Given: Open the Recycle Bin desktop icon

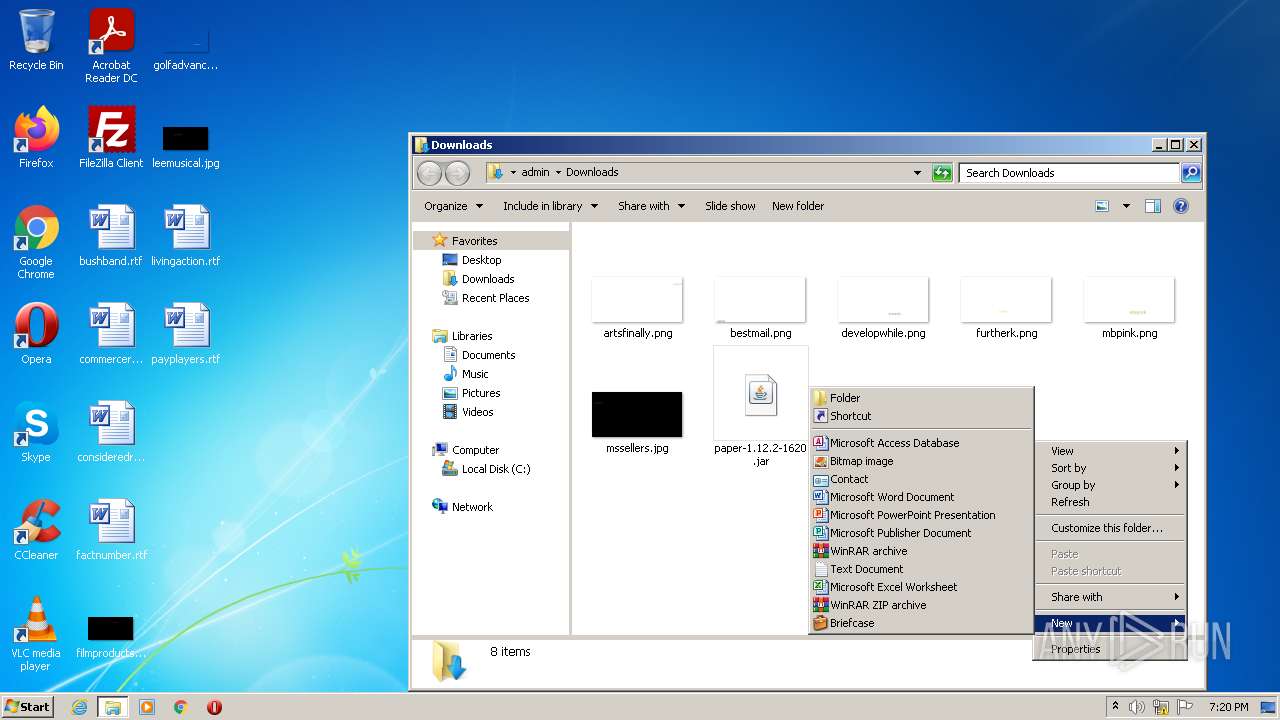Looking at the screenshot, I should point(36,40).
